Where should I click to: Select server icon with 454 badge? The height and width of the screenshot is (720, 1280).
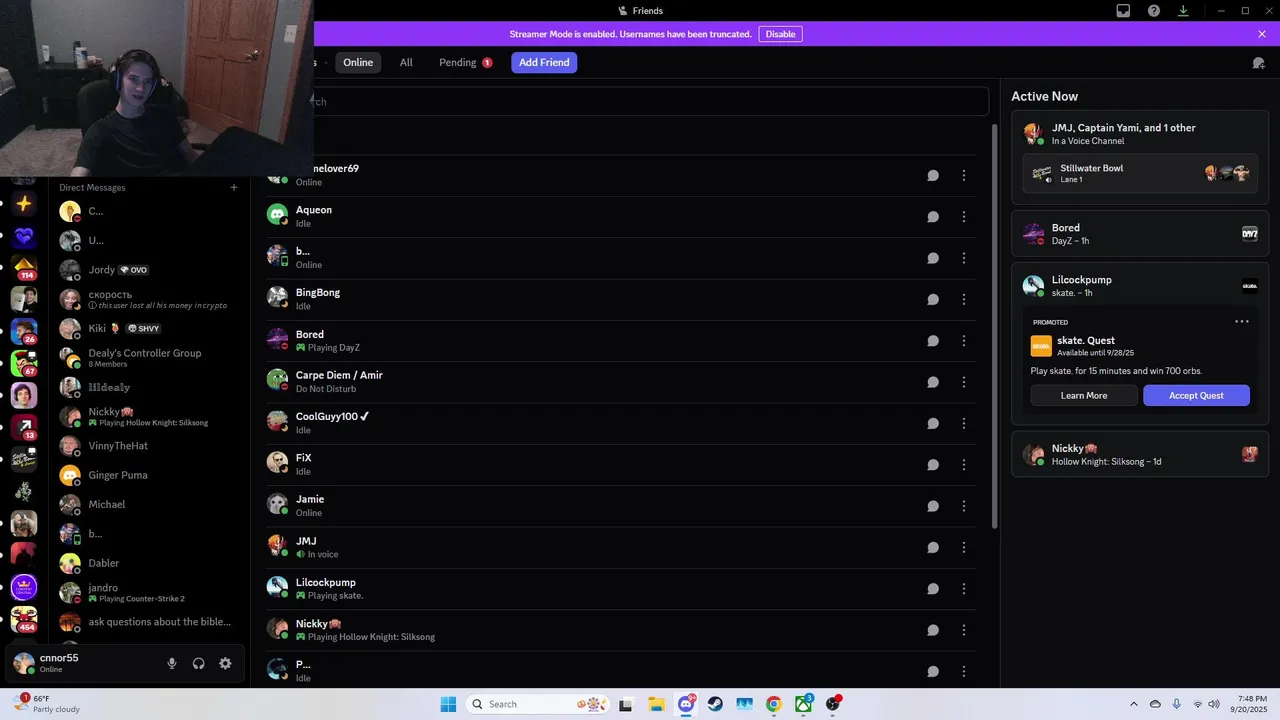[24, 619]
